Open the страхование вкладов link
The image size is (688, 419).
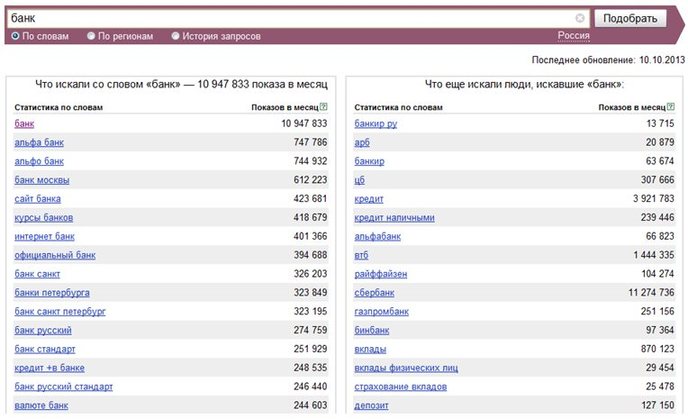click(401, 387)
